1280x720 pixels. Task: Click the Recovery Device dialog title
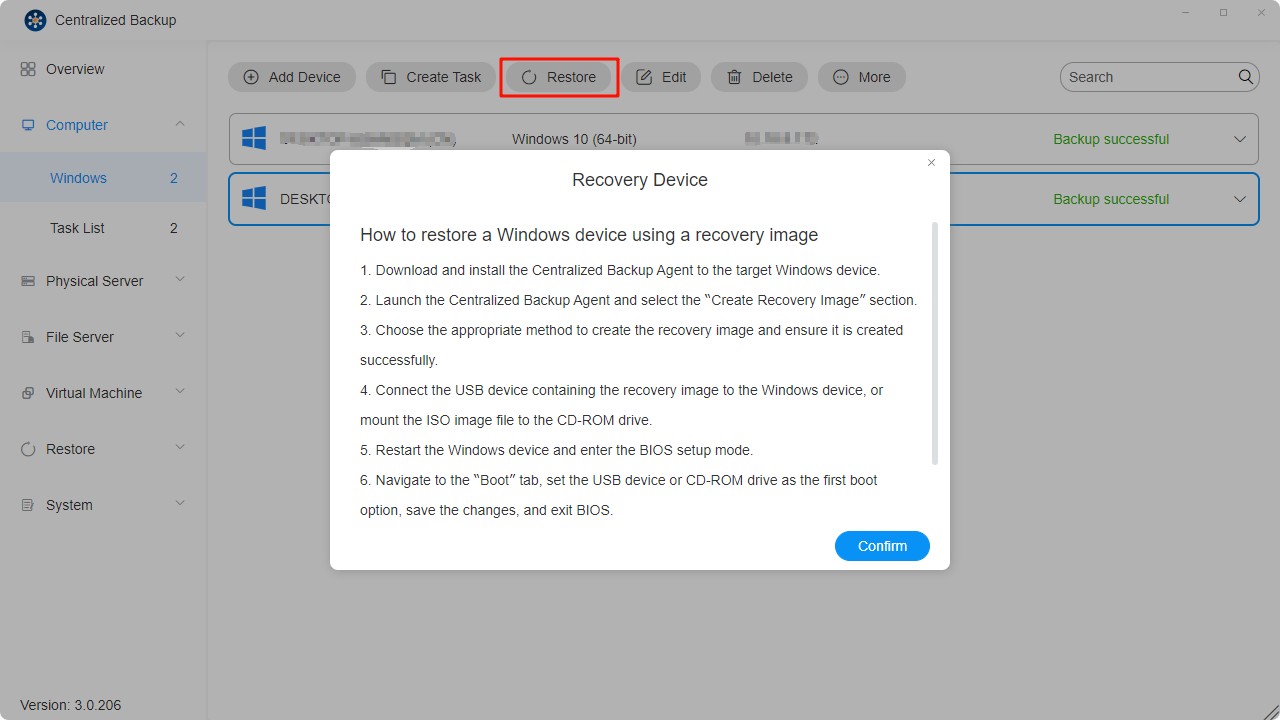pyautogui.click(x=640, y=180)
